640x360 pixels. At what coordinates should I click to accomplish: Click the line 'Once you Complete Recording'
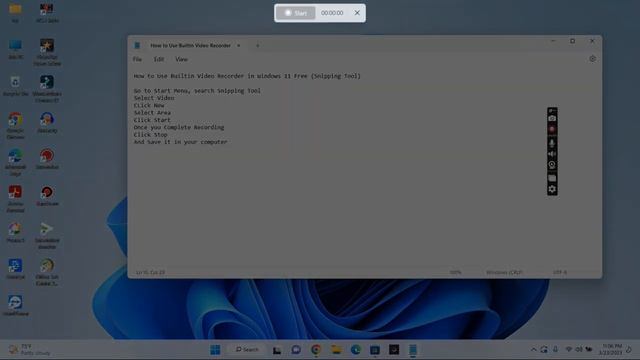point(179,127)
